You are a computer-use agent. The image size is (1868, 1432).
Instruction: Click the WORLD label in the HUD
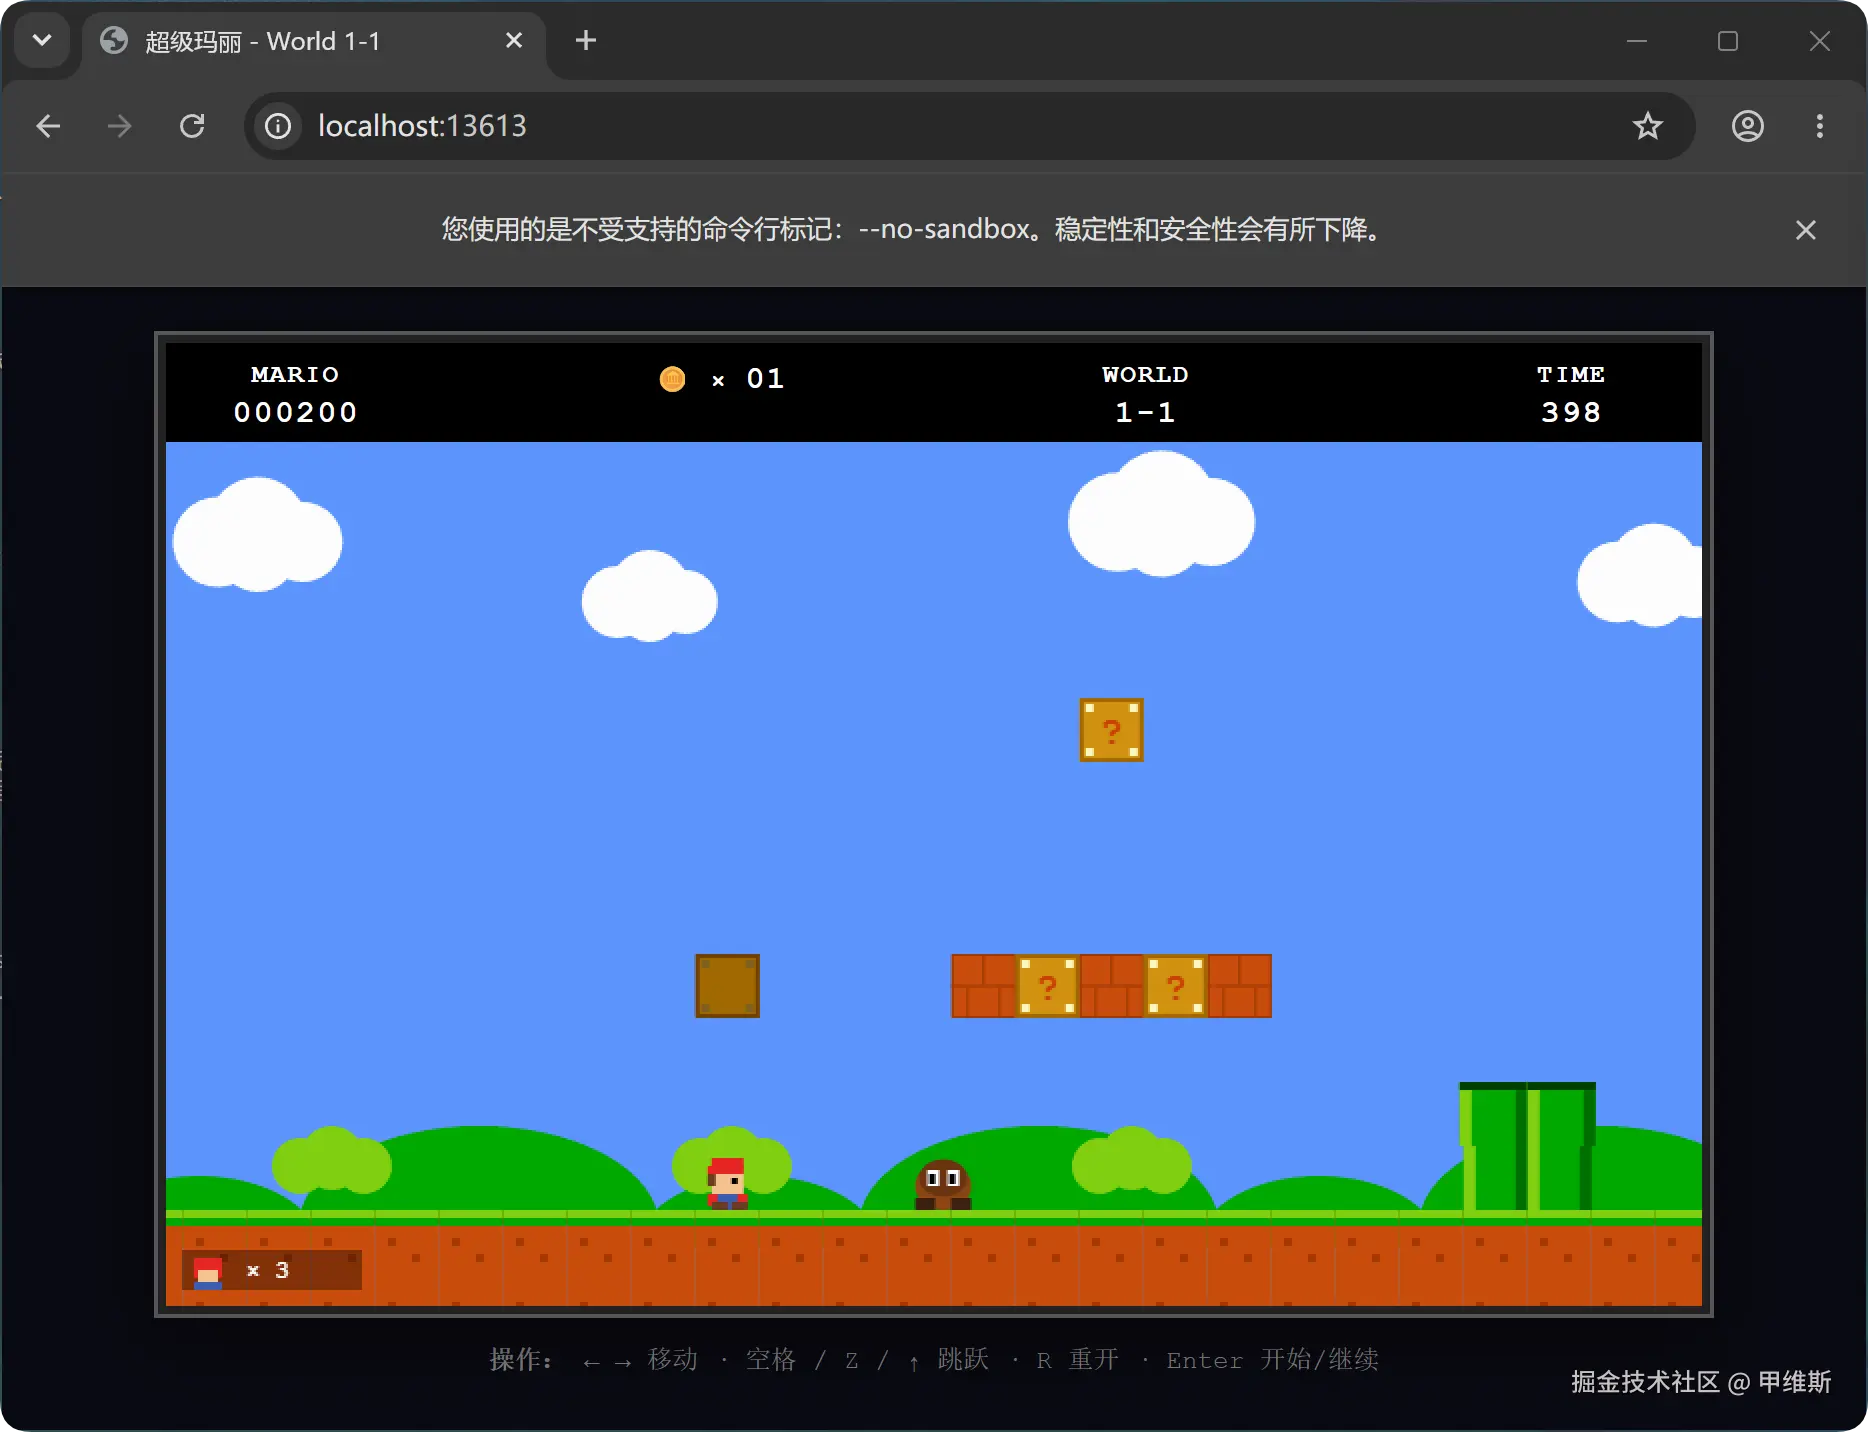[x=1145, y=375]
